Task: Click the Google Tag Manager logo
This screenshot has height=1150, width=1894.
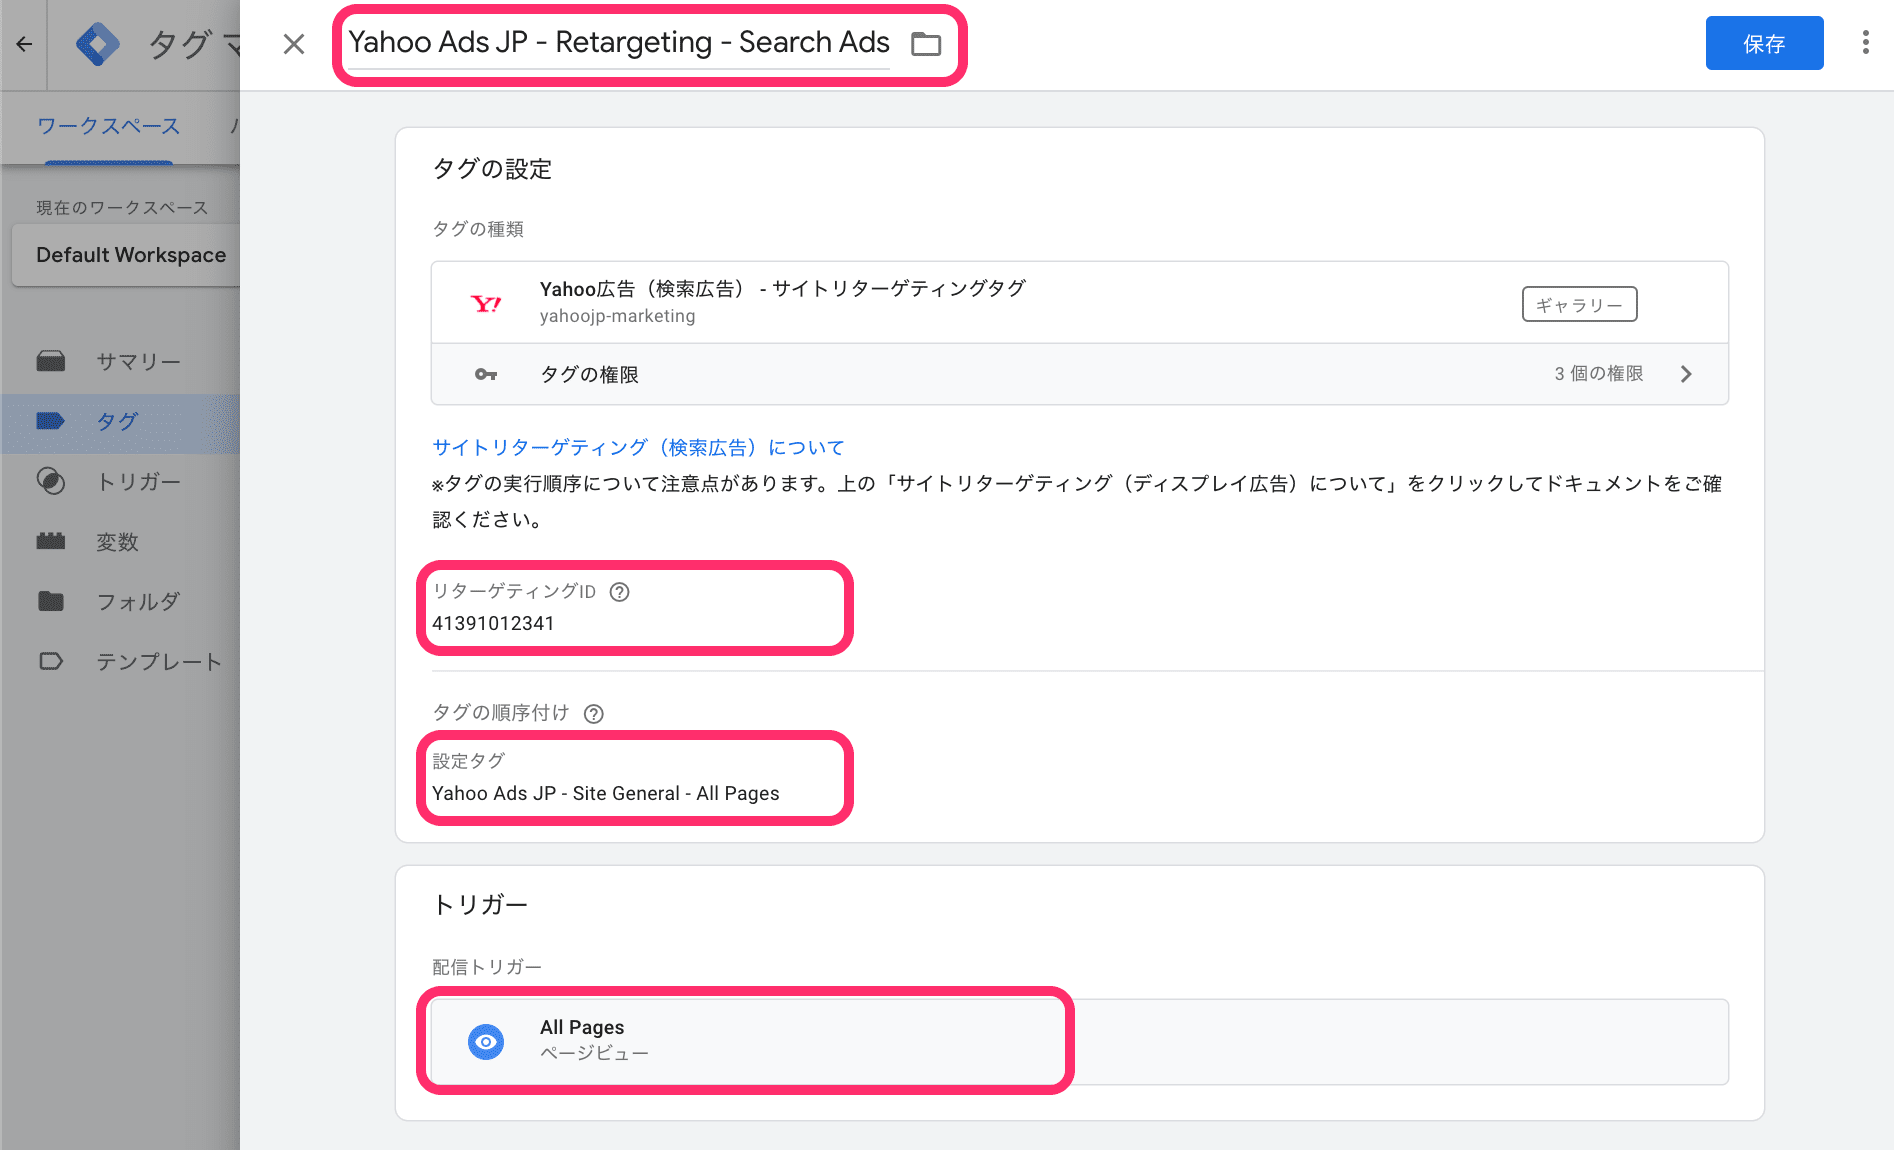Action: coord(98,44)
